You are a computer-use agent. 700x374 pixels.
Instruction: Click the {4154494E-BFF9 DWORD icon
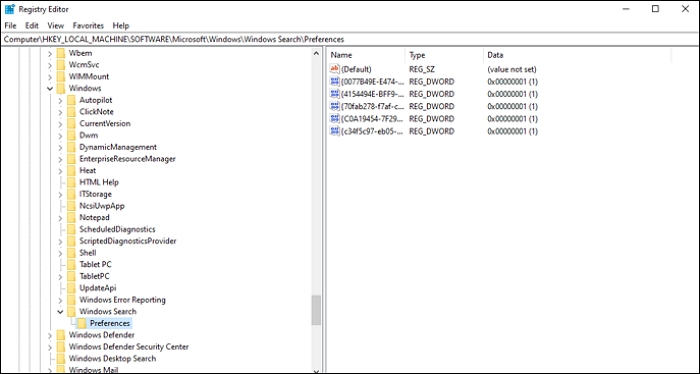(x=334, y=94)
